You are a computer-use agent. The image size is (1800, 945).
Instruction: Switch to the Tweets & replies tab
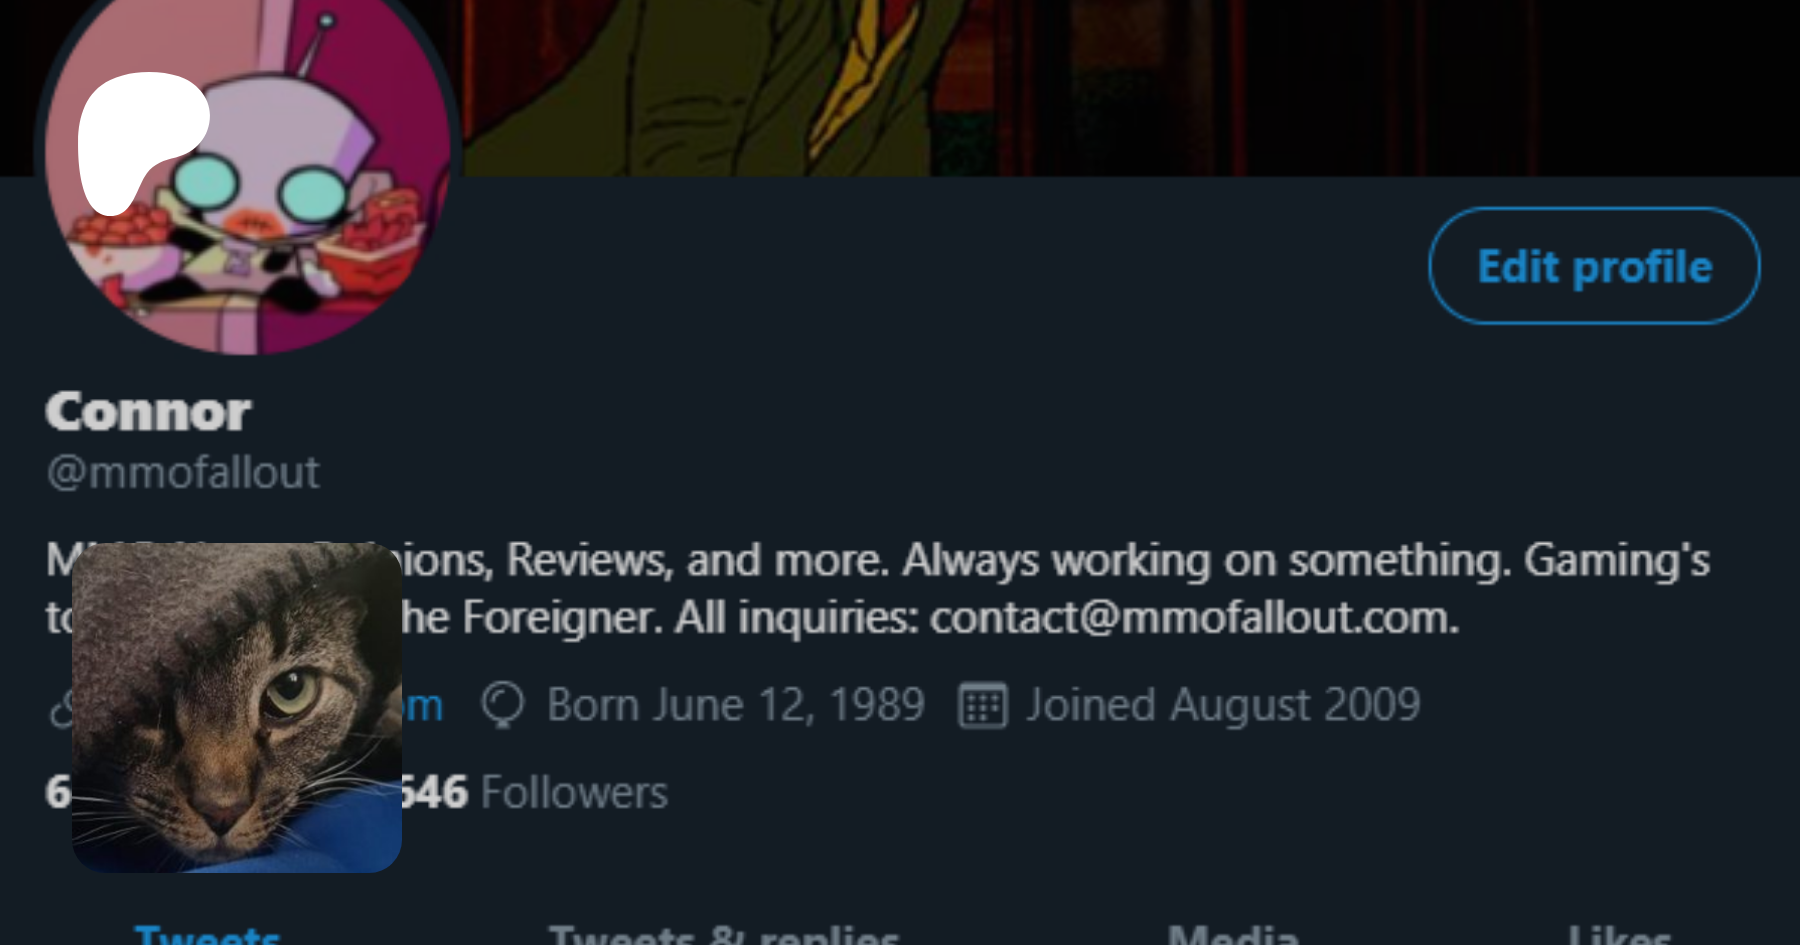(724, 935)
